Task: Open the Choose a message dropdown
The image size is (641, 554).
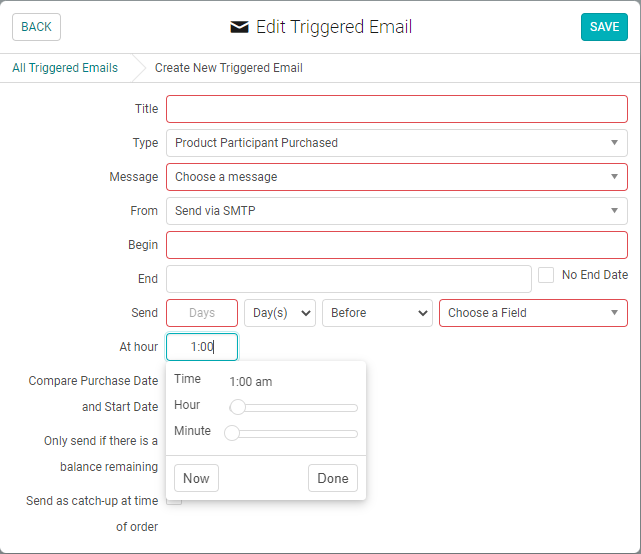Action: [x=397, y=177]
